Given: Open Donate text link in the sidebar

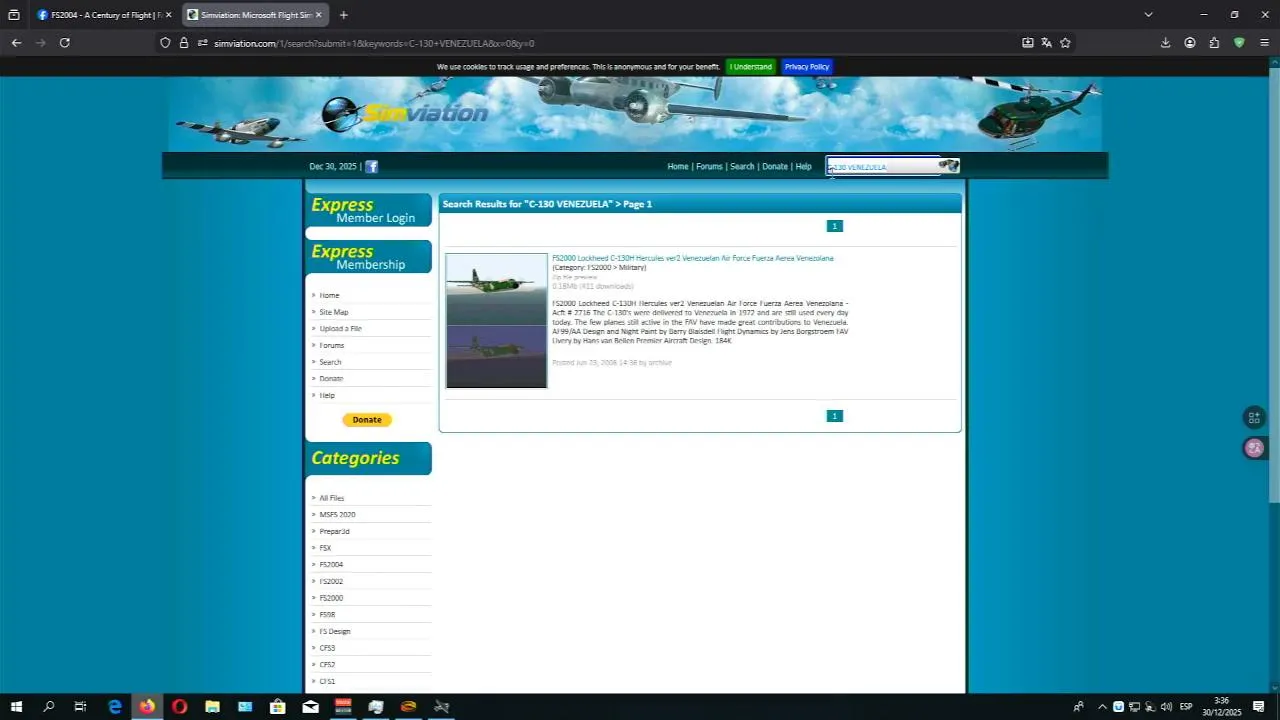Looking at the screenshot, I should click(331, 379).
